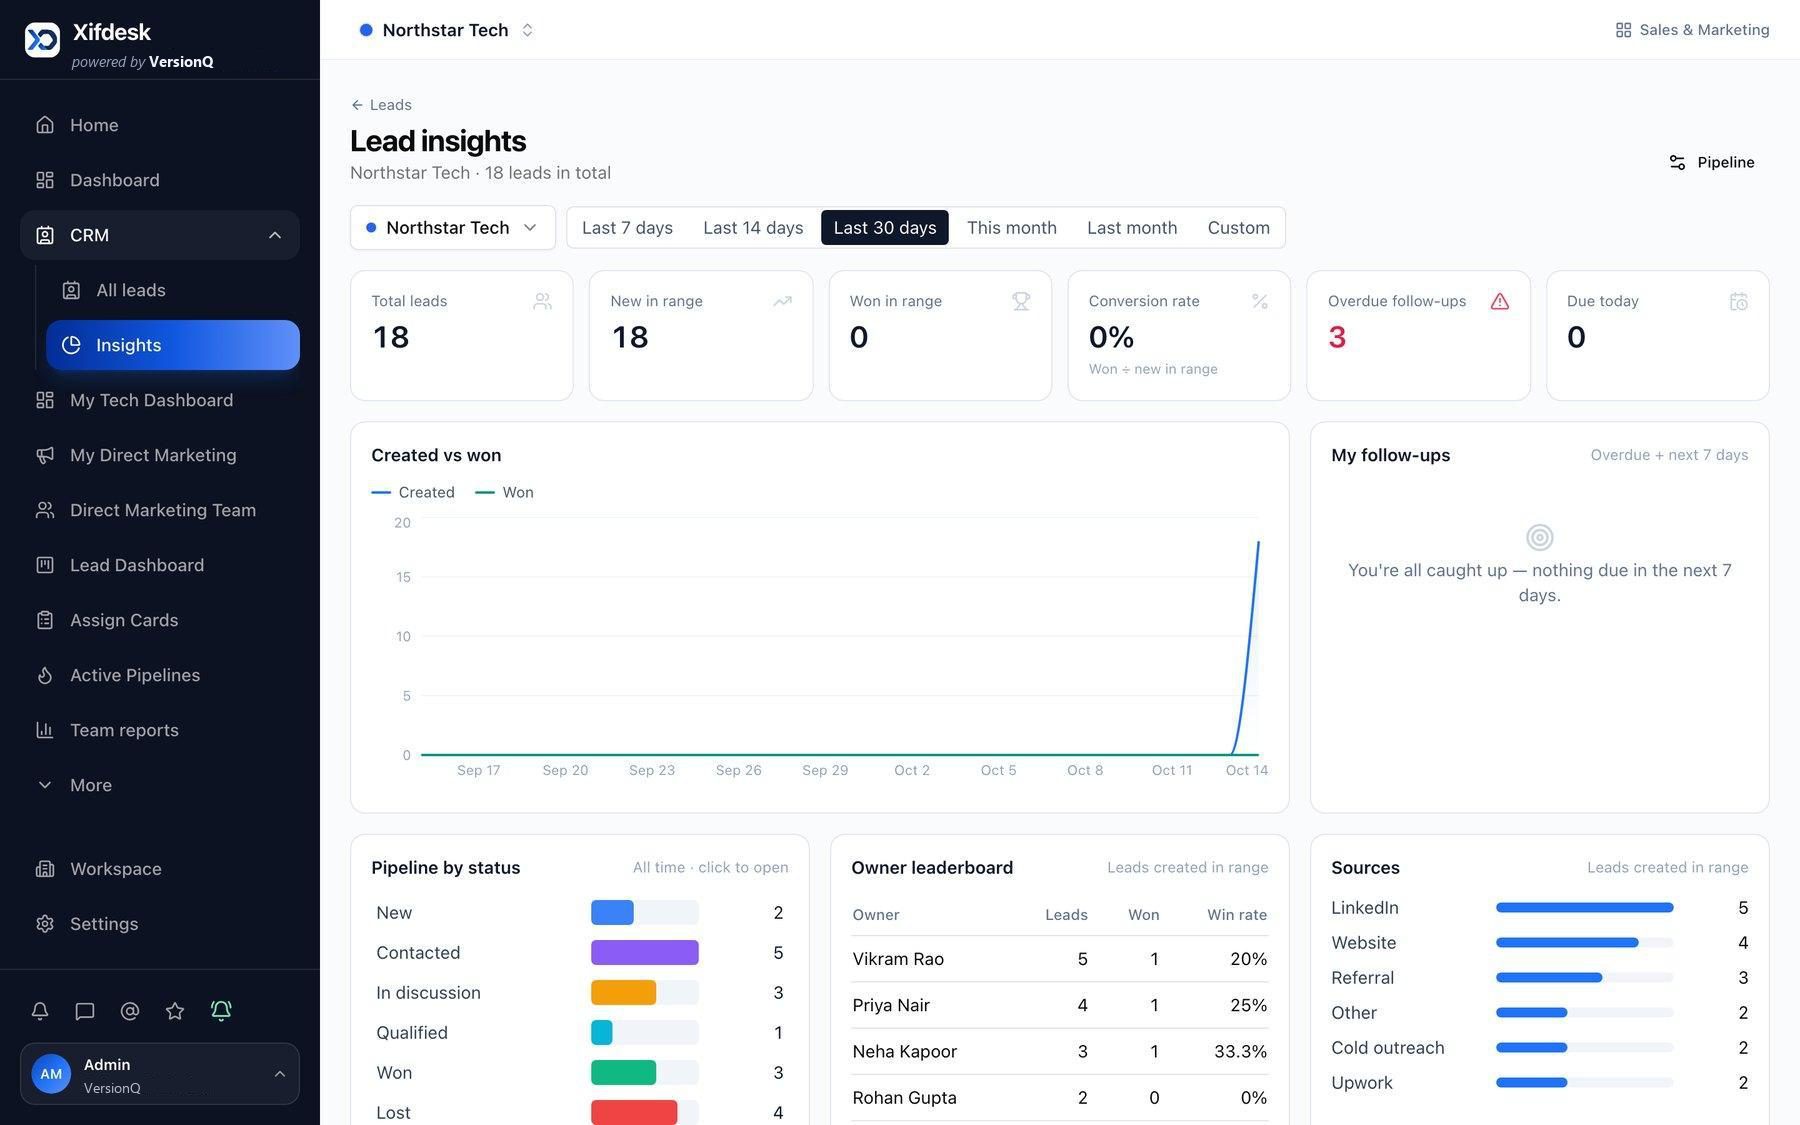Open the Northstar Tech filter dropdown

point(453,228)
